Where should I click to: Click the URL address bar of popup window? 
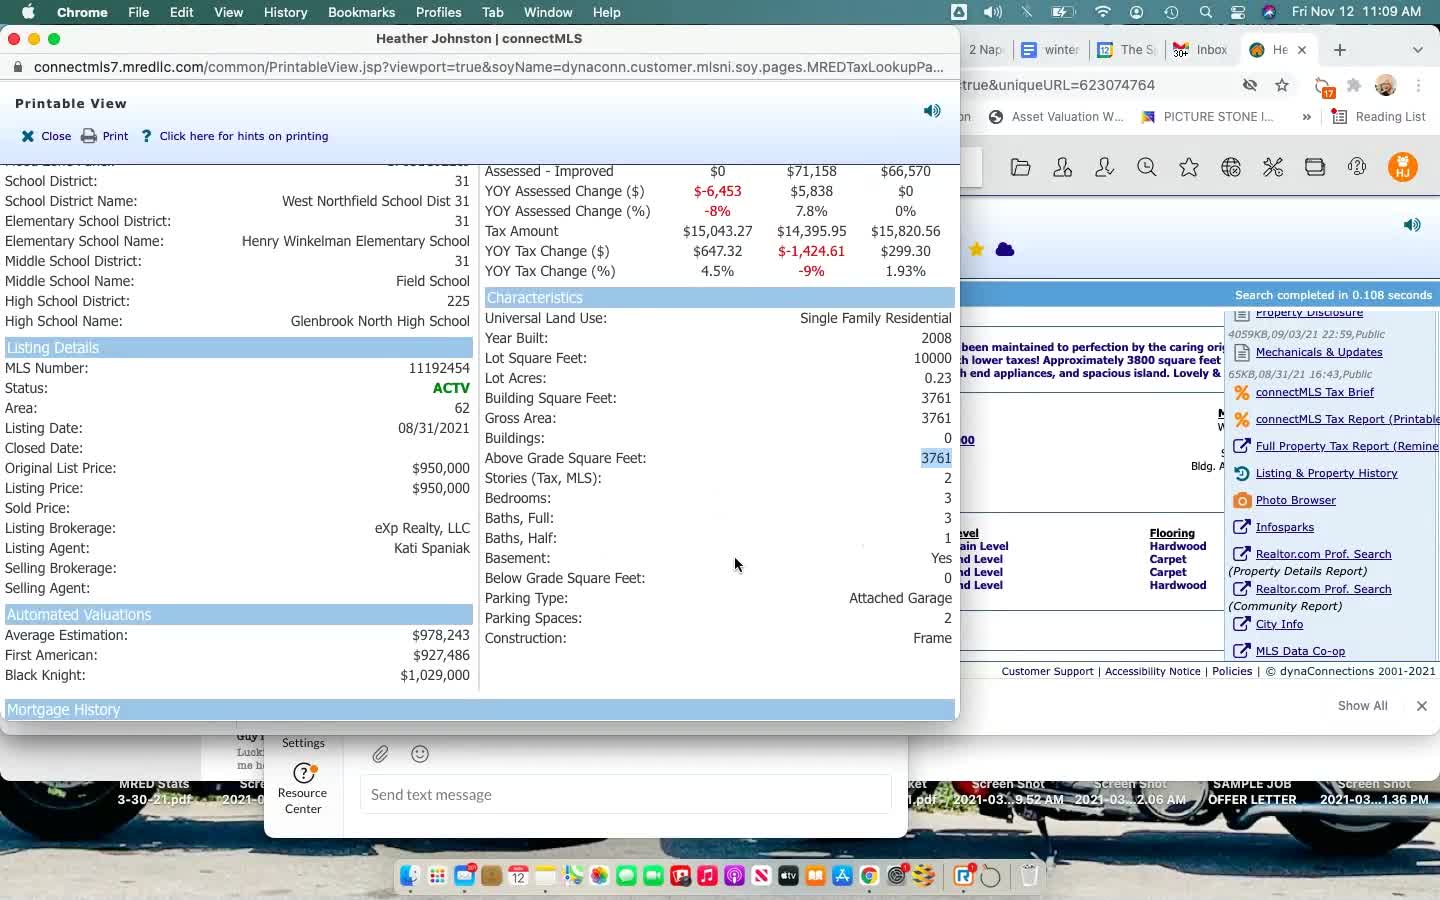click(488, 67)
